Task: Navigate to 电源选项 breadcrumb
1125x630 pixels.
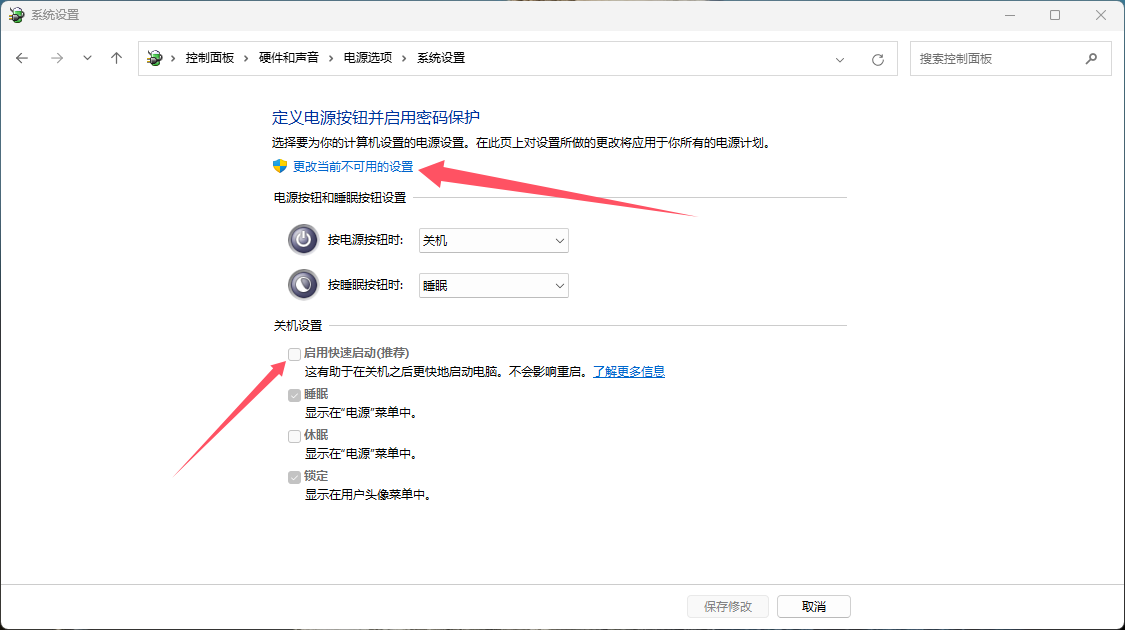Action: [368, 58]
